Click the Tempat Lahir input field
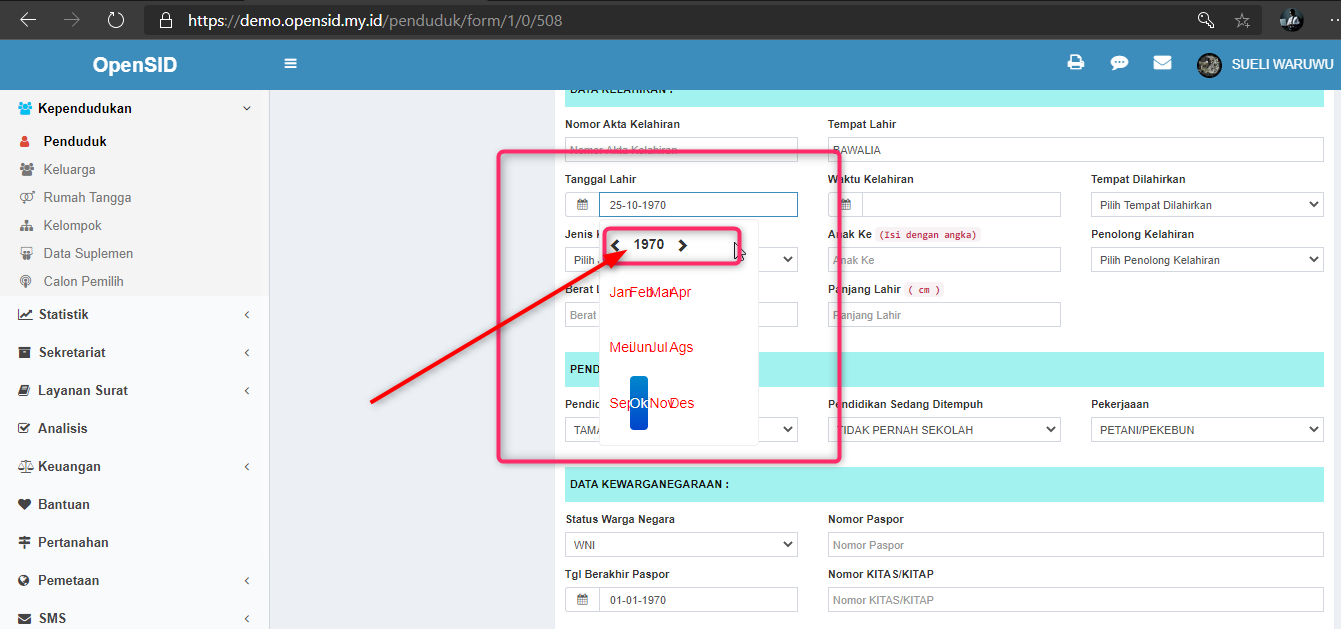This screenshot has width=1341, height=629. tap(1076, 150)
